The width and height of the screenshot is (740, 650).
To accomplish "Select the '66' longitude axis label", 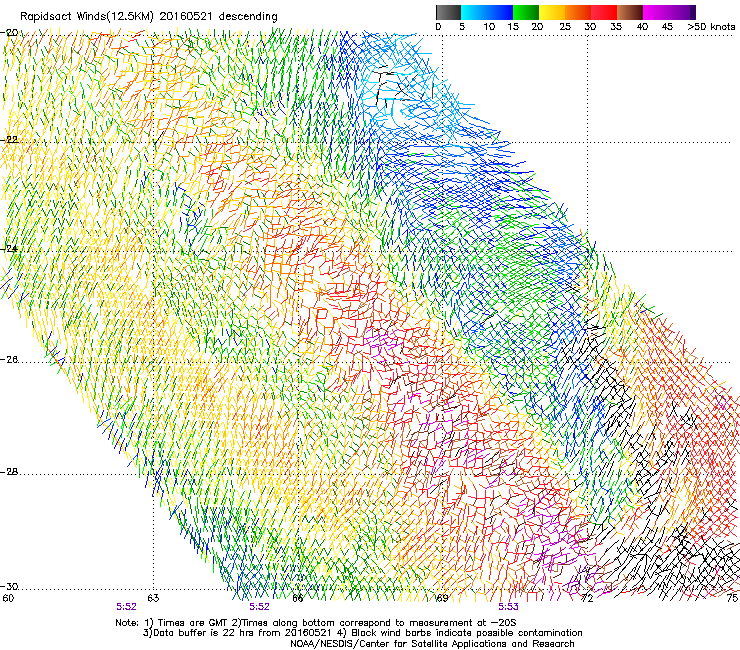I will (298, 598).
